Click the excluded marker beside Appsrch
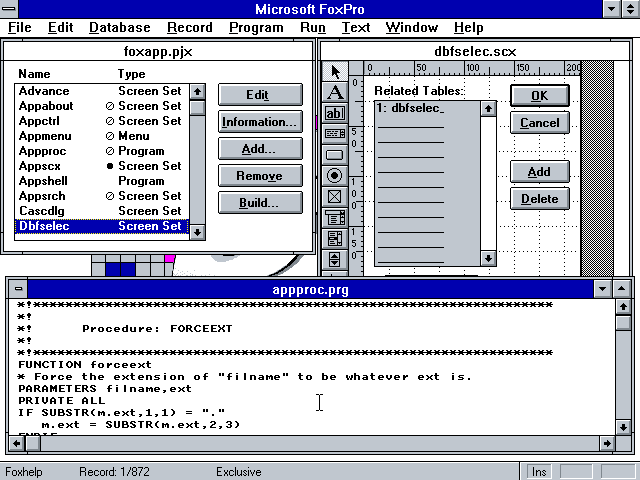Image resolution: width=640 pixels, height=480 pixels. coord(109,196)
